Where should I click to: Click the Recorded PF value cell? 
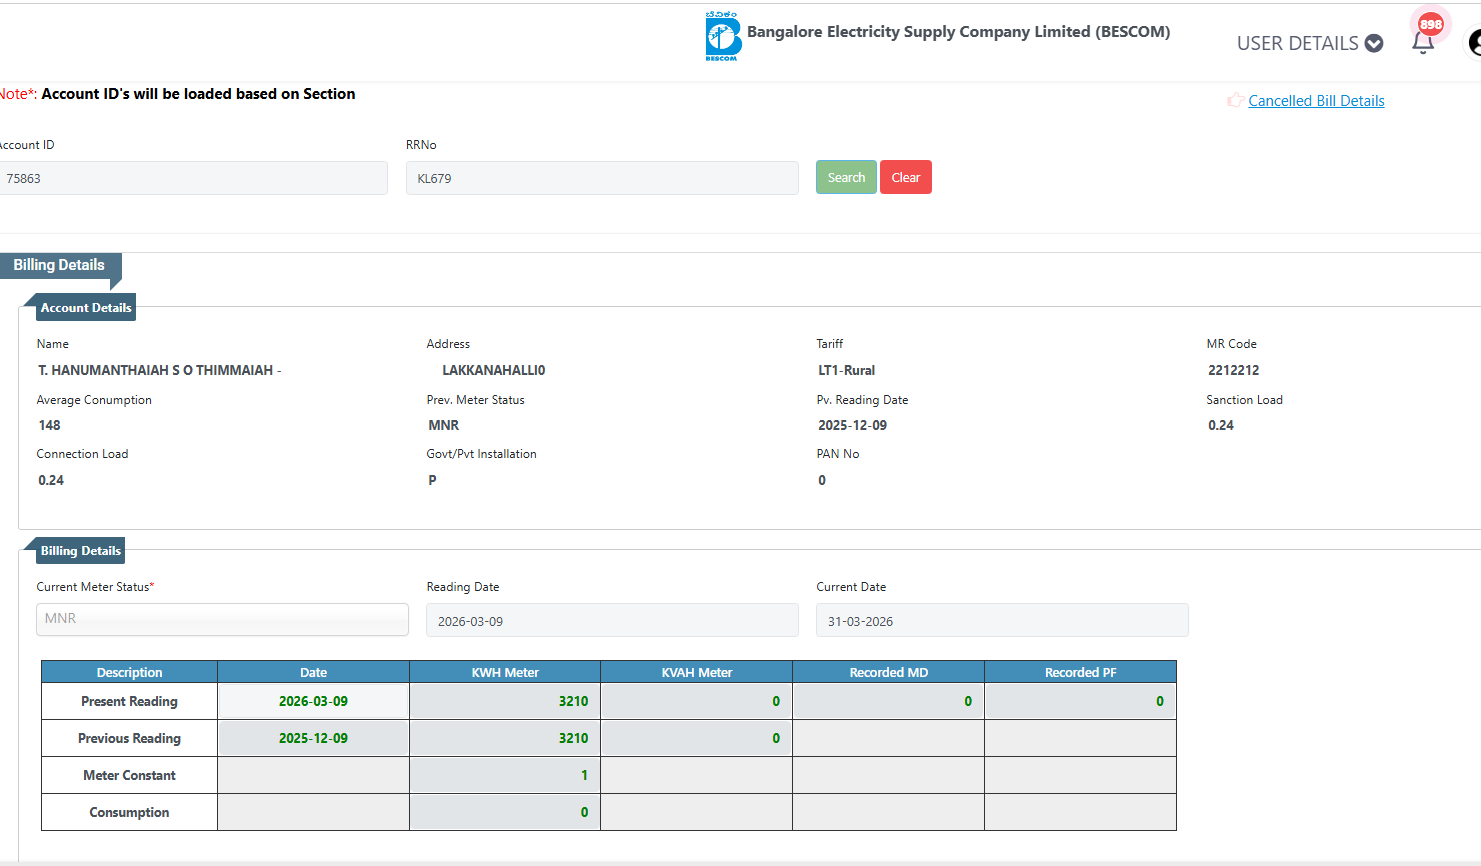tap(1080, 702)
